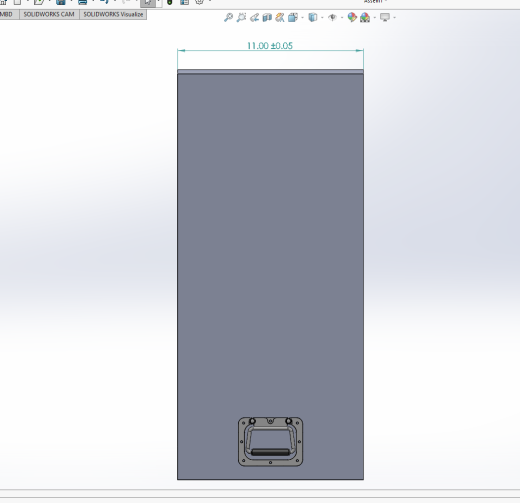Go back with the Previous View icon
The image size is (520, 503).
[254, 17]
